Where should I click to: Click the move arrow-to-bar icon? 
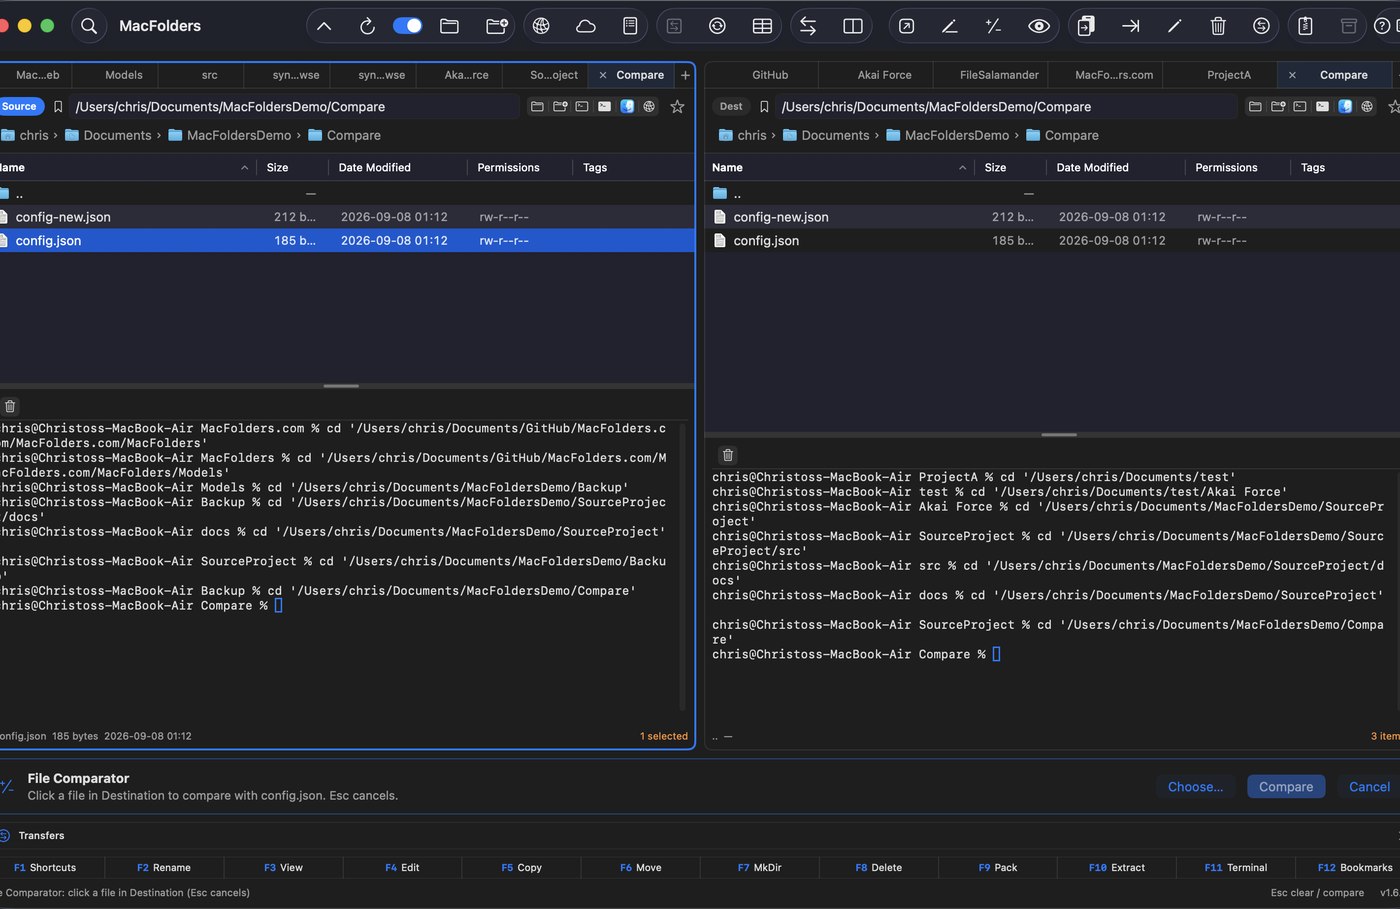coord(1131,26)
